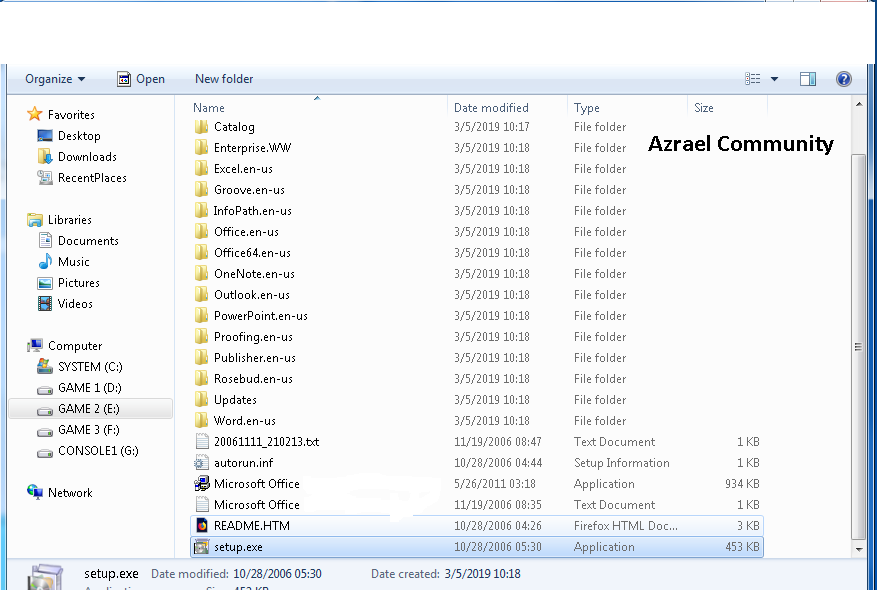Select the Word.en-us folder icon
Screen dimensions: 877x590
click(x=201, y=421)
